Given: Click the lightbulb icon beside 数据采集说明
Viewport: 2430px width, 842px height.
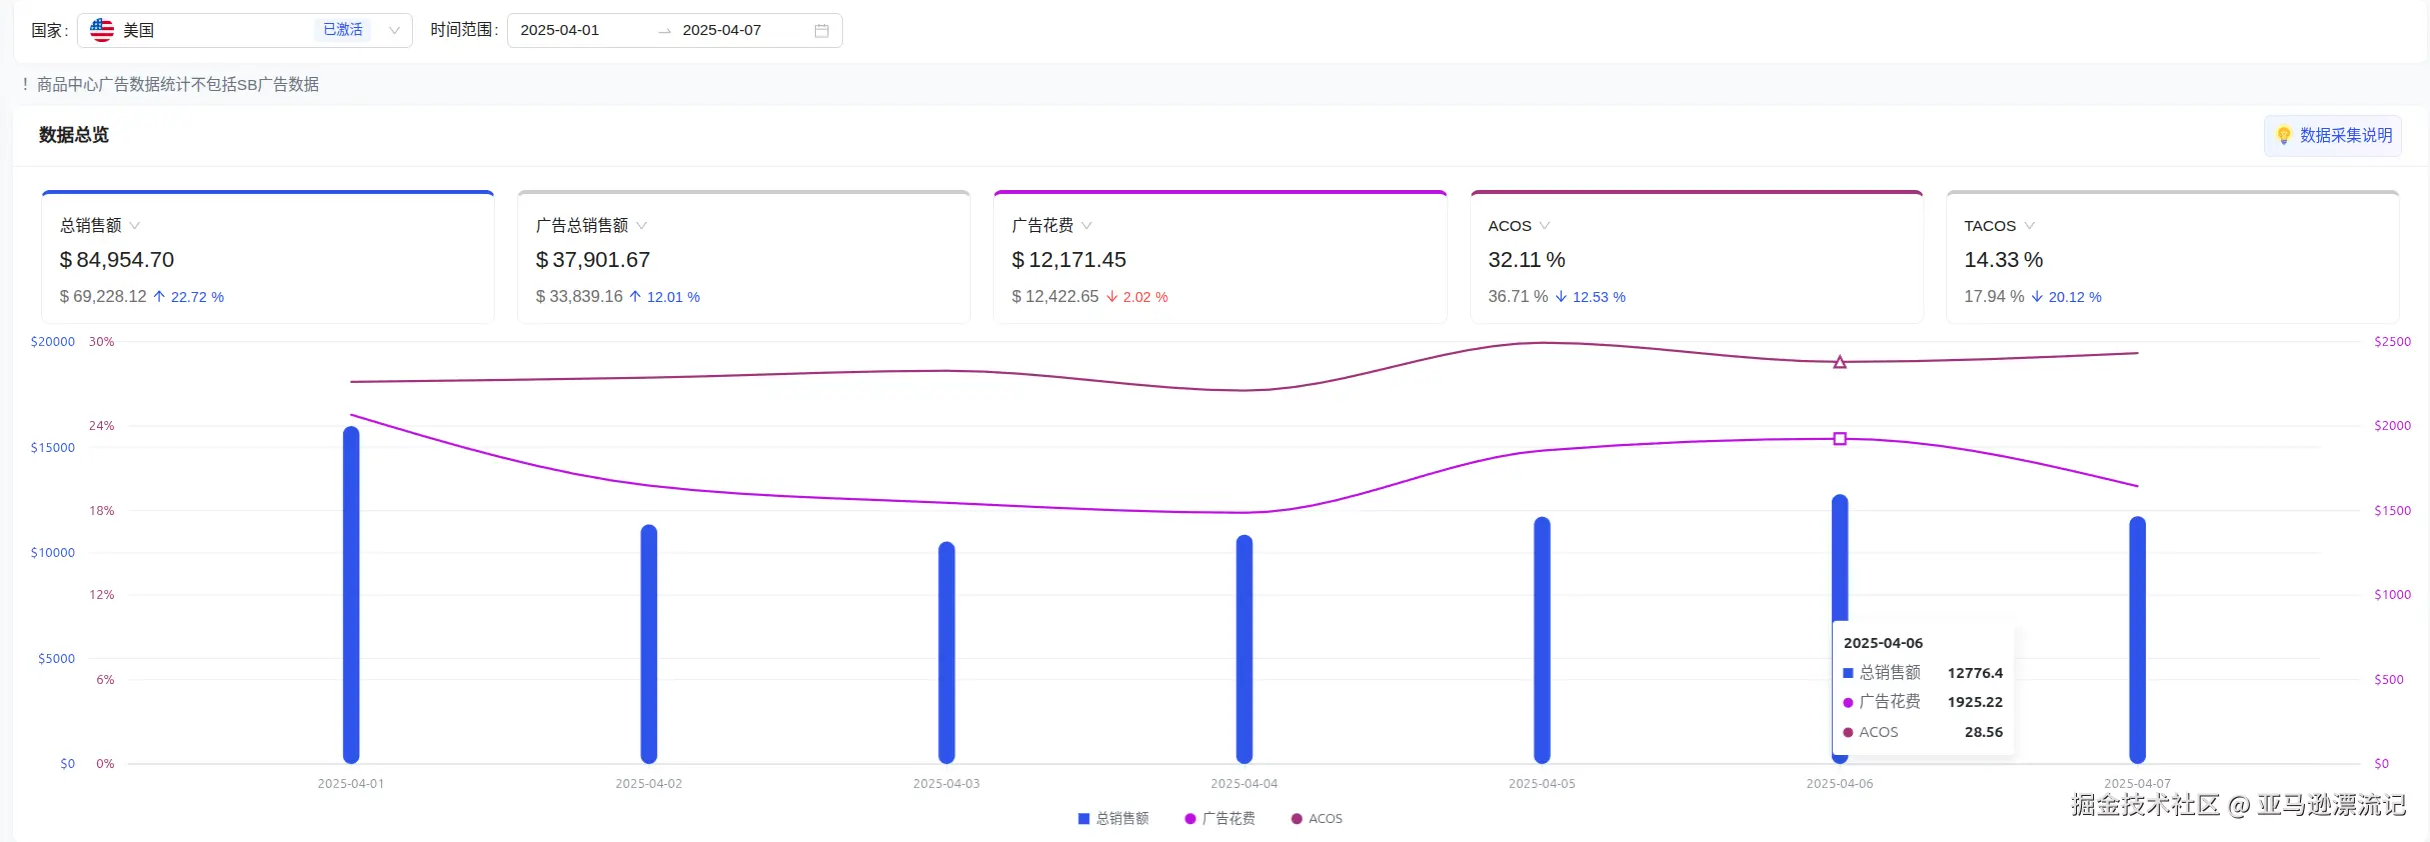Looking at the screenshot, I should click(x=2284, y=135).
